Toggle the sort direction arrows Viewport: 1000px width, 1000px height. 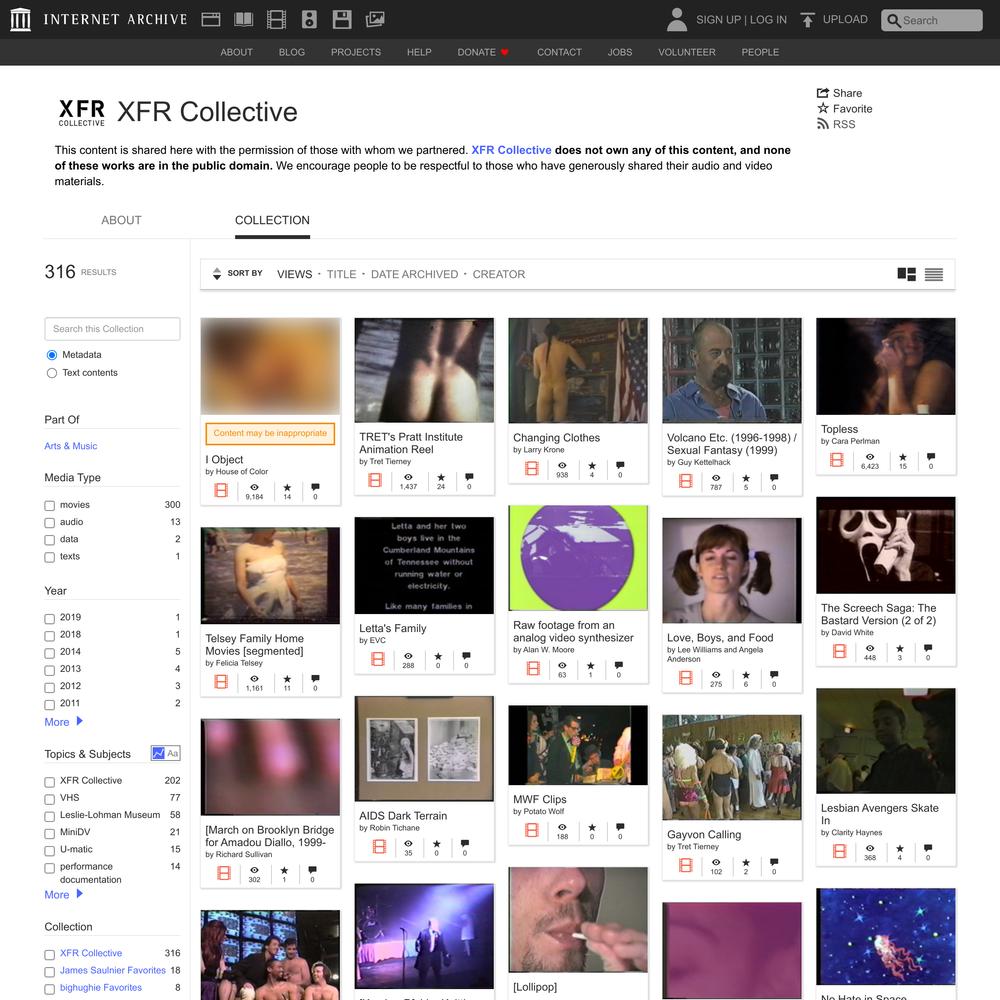(x=217, y=274)
